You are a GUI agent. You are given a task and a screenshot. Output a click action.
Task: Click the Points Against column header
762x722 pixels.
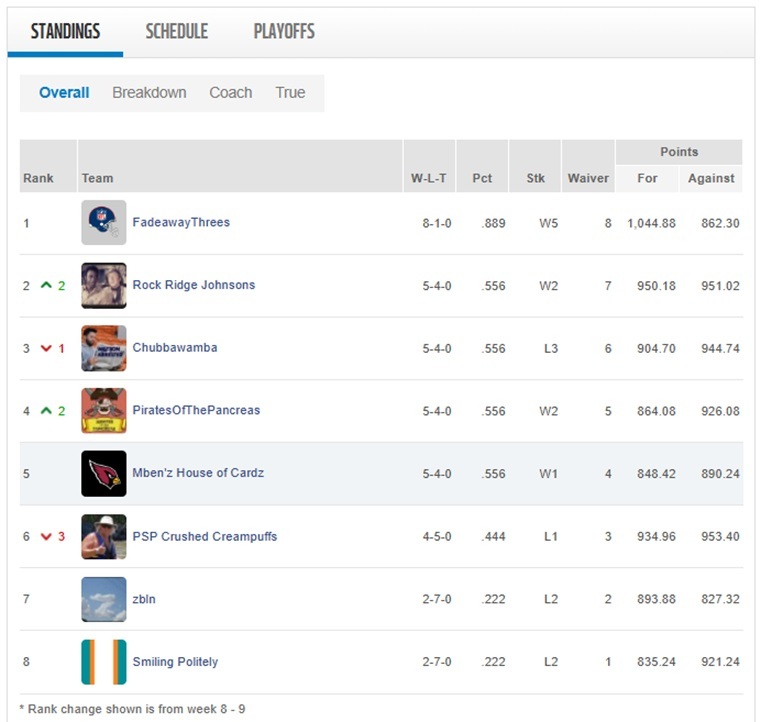[711, 178]
